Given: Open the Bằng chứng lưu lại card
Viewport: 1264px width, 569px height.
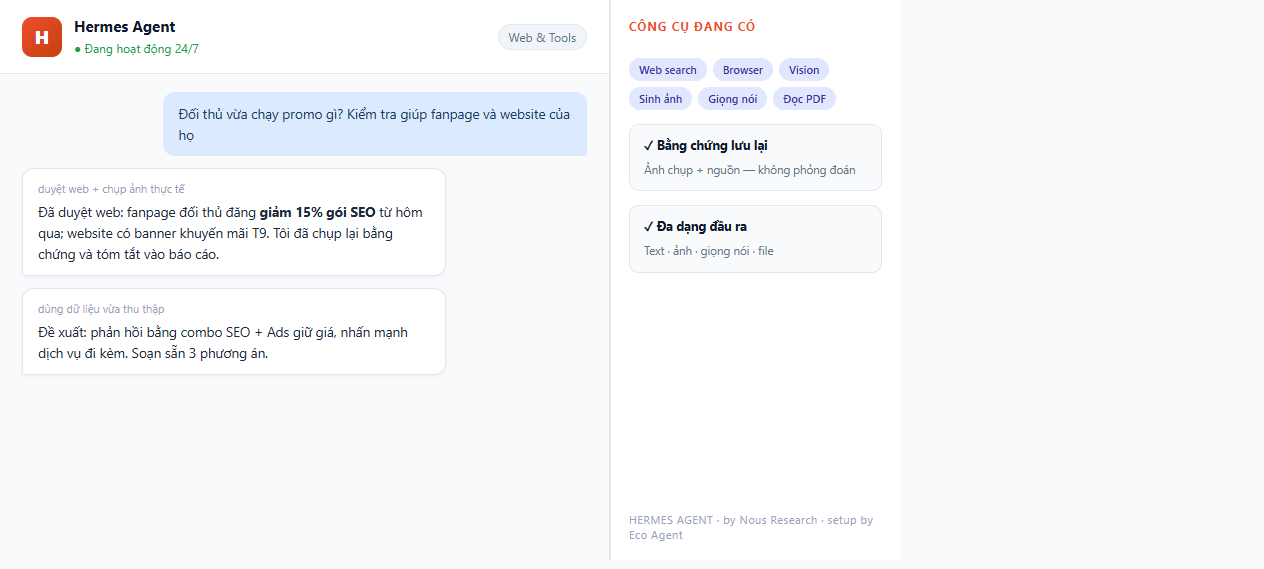Looking at the screenshot, I should pos(755,157).
